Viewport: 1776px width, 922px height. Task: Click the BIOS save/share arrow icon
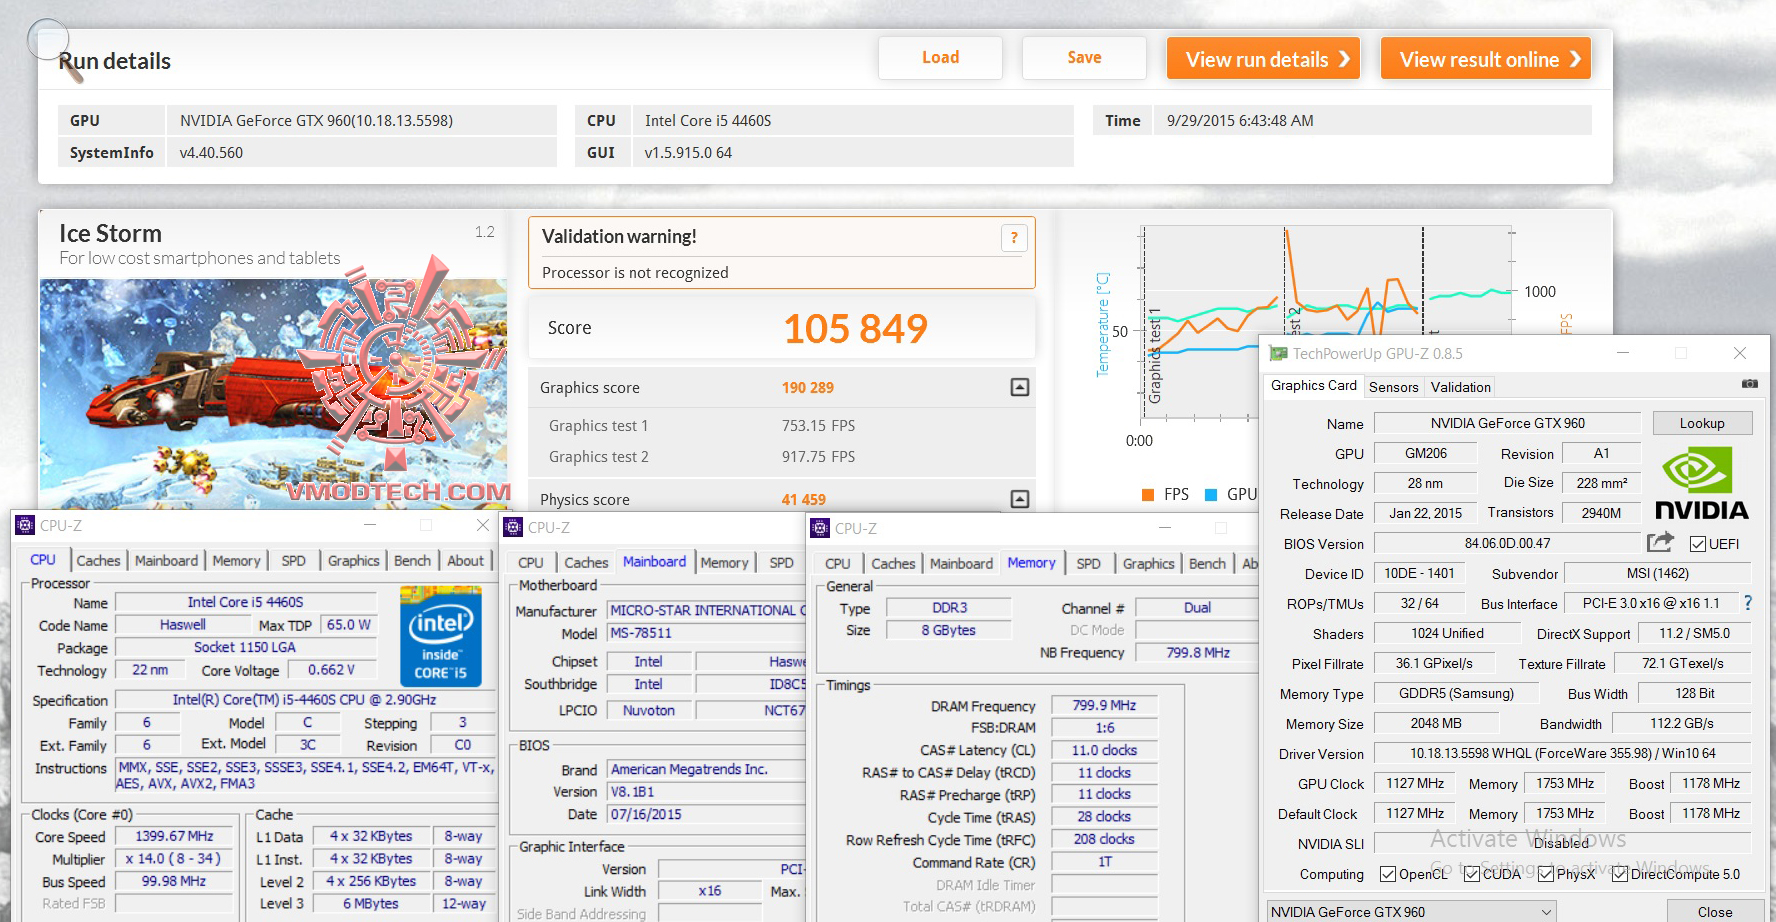[1660, 542]
